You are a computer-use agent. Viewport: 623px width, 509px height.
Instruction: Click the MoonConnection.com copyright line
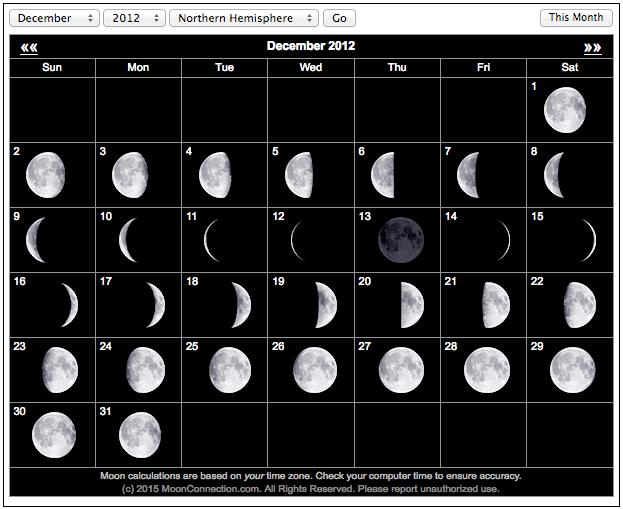coord(311,489)
